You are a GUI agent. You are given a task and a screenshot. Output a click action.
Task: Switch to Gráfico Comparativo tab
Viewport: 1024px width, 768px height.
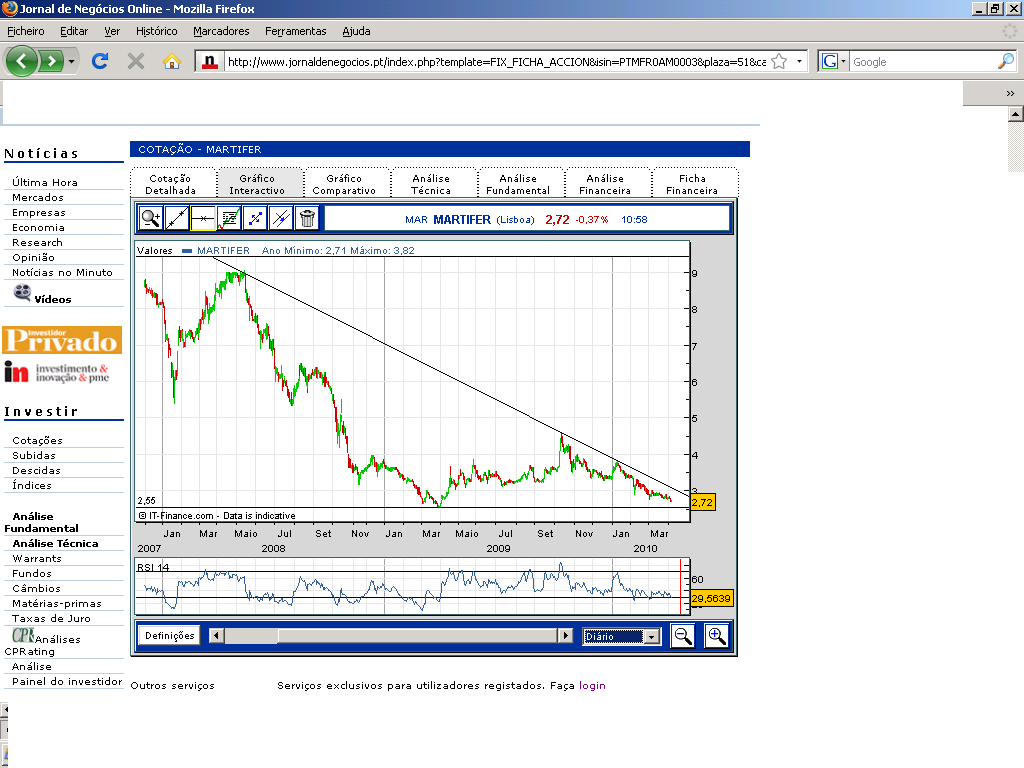pyautogui.click(x=344, y=184)
